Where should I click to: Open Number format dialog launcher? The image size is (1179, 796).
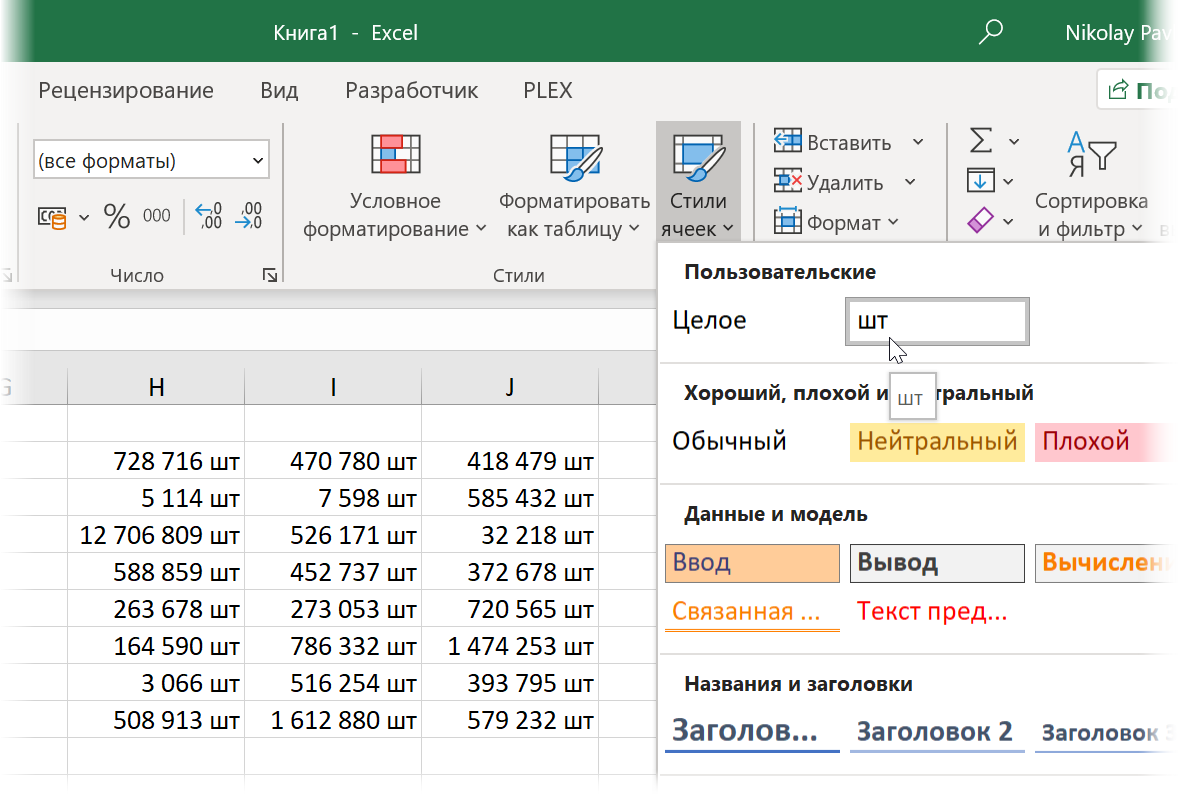pos(269,276)
